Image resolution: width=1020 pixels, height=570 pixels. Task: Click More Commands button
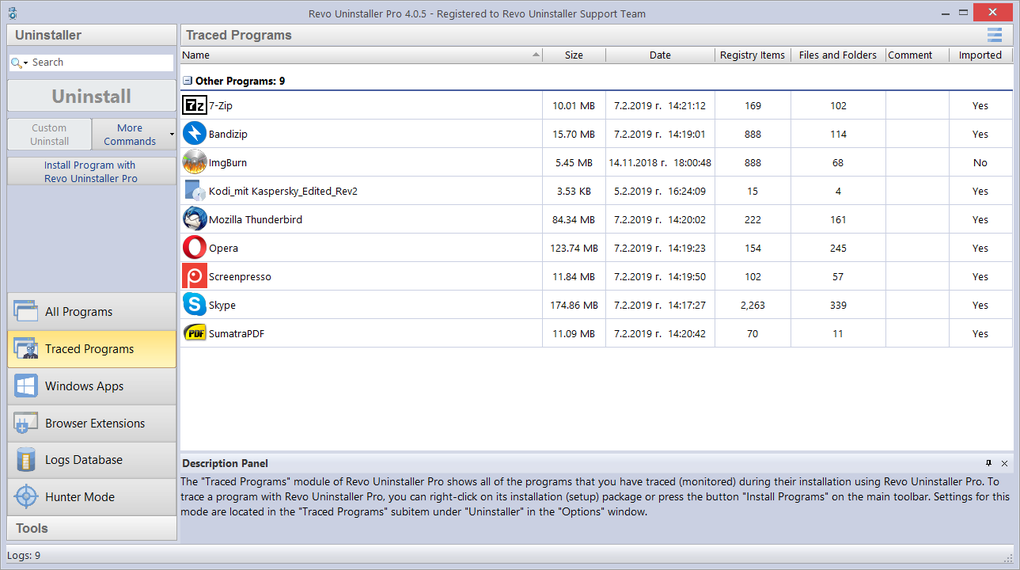129,135
